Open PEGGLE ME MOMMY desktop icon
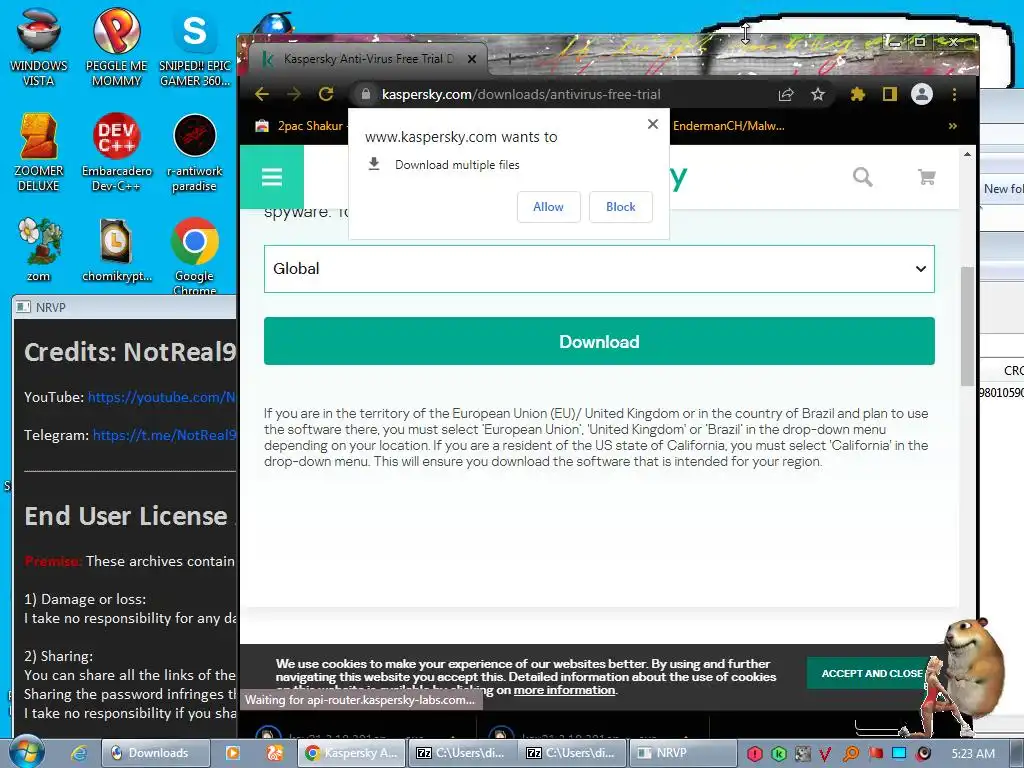The width and height of the screenshot is (1024, 768). pos(116,46)
